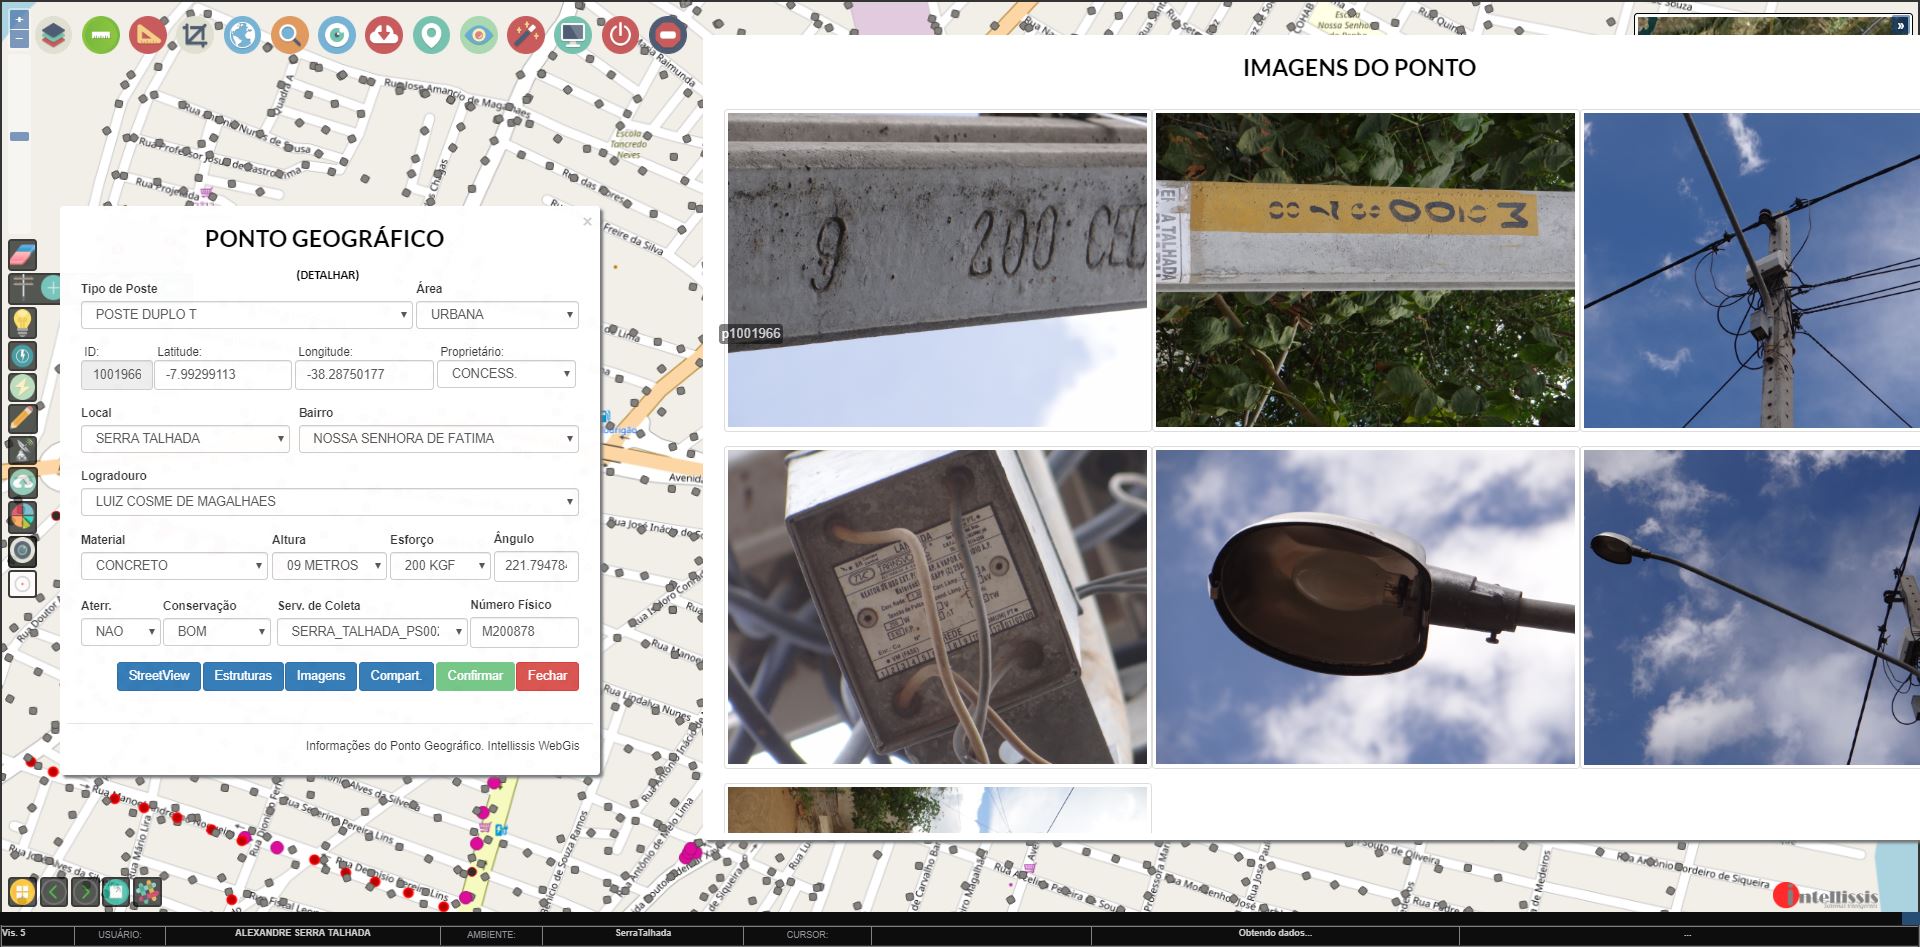Select the green ruler measure tool
This screenshot has height=947, width=1920.
(101, 36)
